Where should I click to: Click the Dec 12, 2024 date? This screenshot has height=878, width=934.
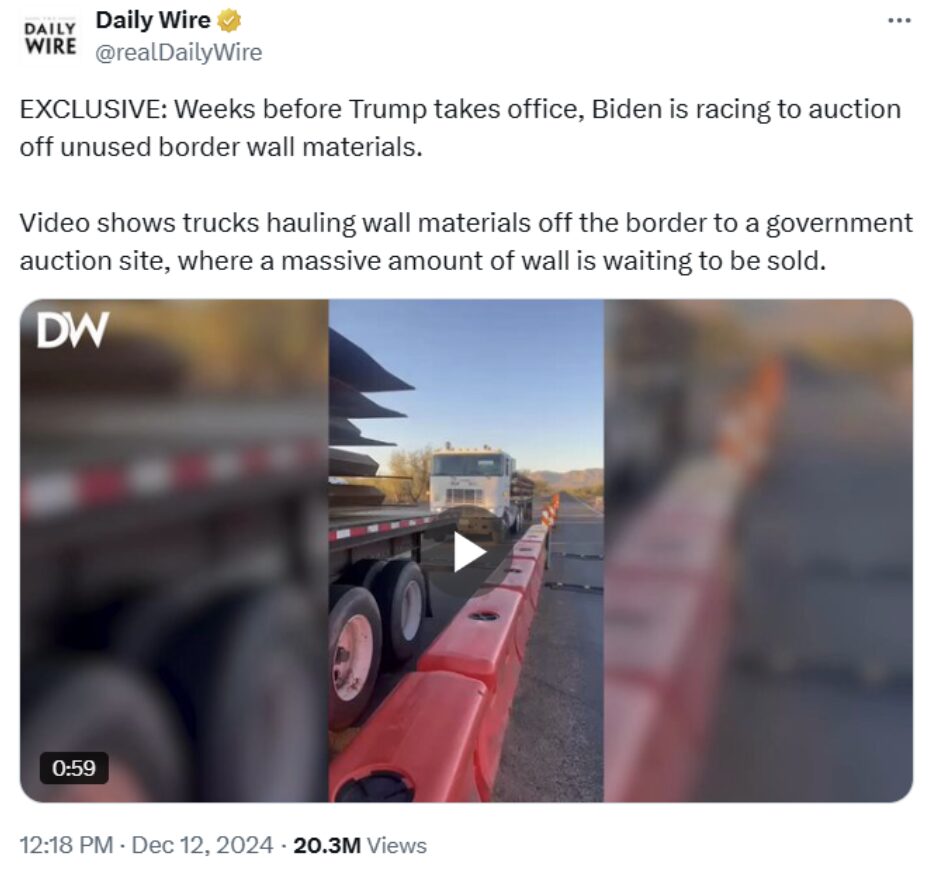point(202,845)
